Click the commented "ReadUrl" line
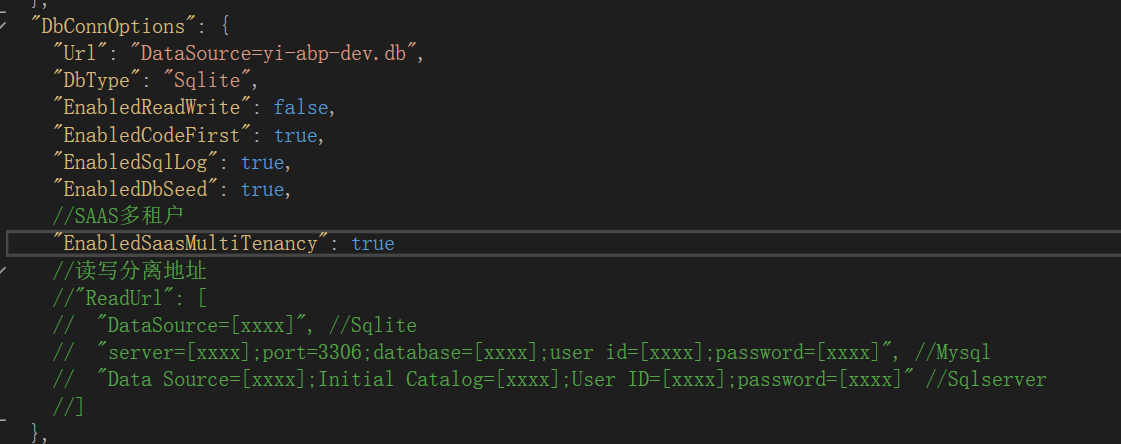1121x444 pixels. (x=130, y=298)
